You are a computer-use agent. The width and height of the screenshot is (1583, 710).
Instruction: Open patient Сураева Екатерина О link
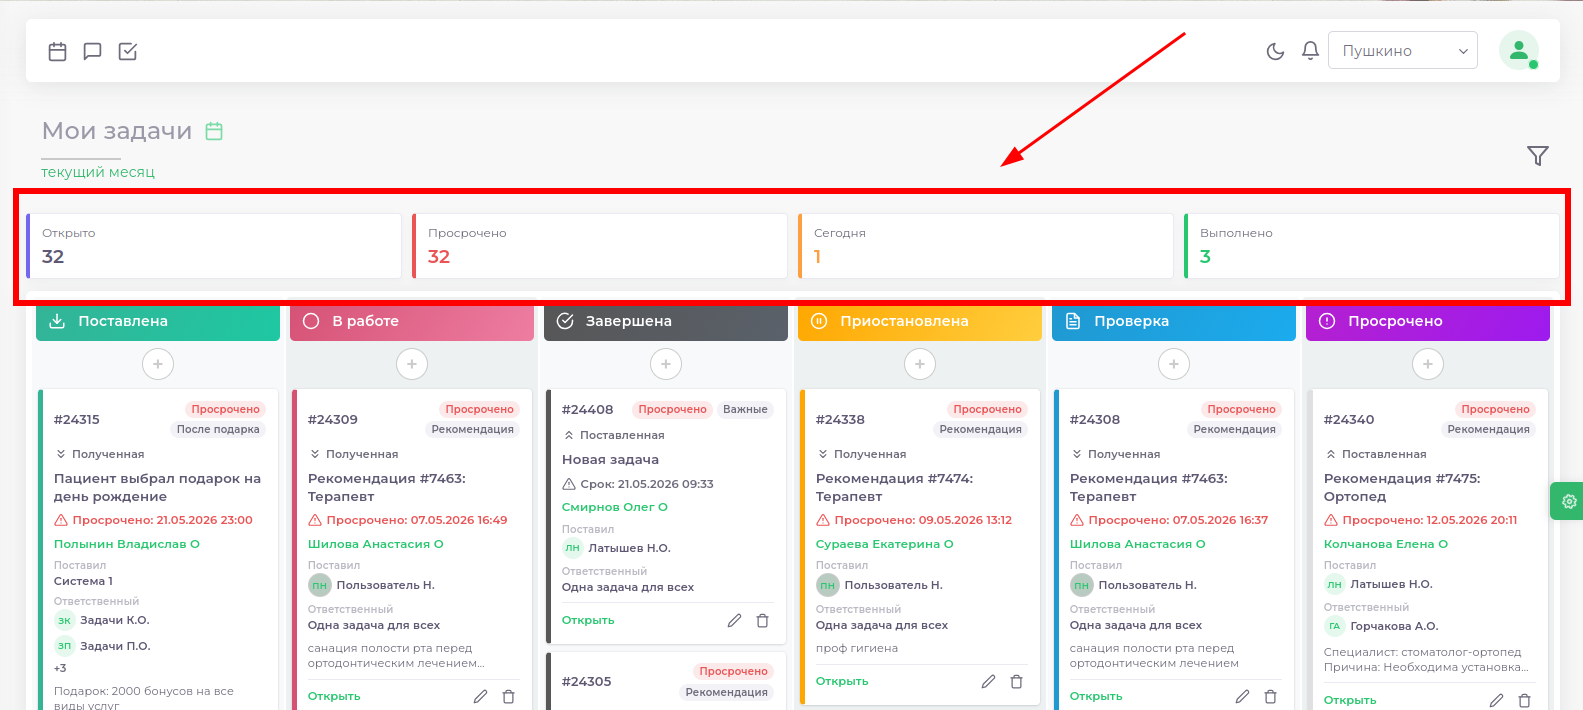(x=885, y=544)
